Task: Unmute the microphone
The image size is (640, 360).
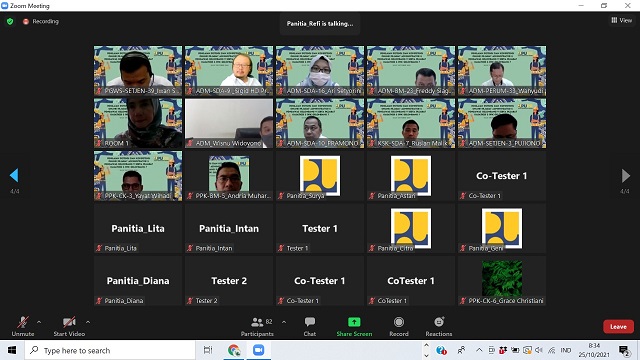Action: [x=23, y=327]
